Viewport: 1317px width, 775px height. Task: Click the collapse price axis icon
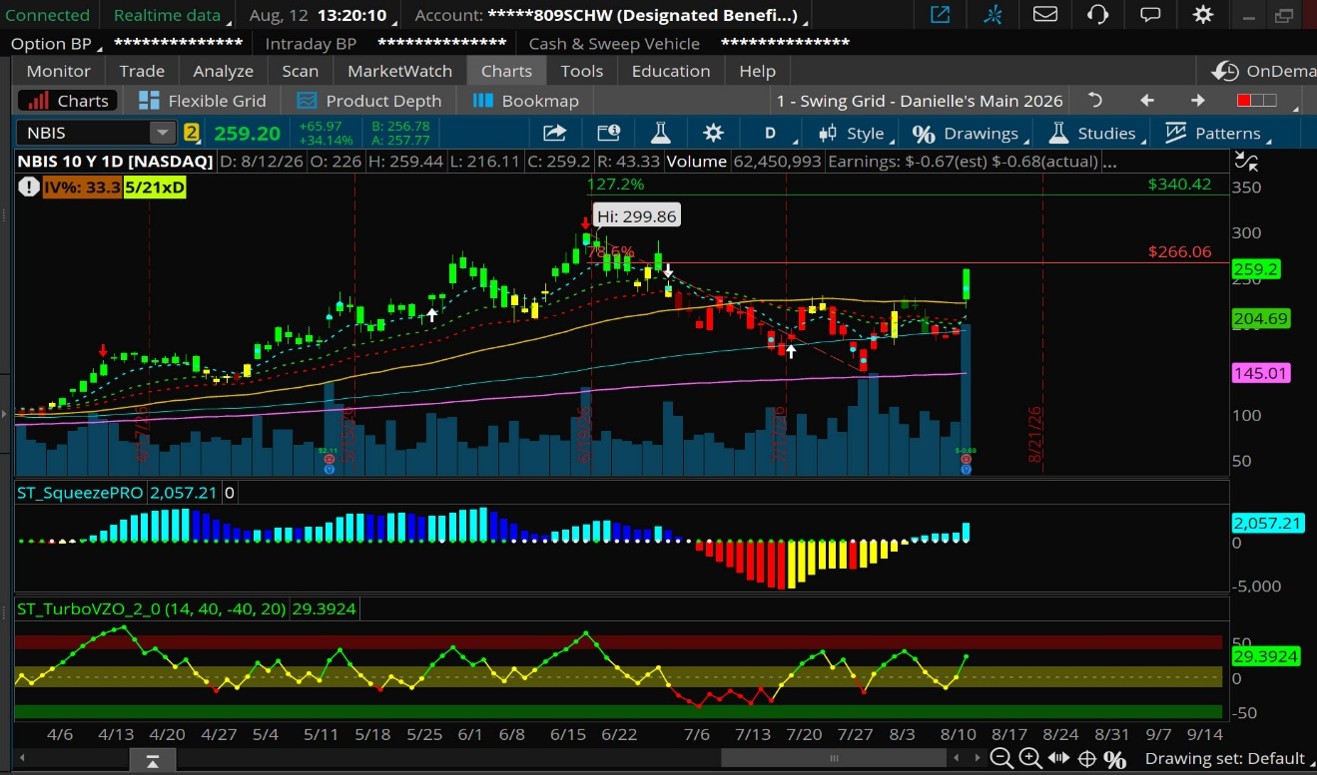tap(1246, 161)
